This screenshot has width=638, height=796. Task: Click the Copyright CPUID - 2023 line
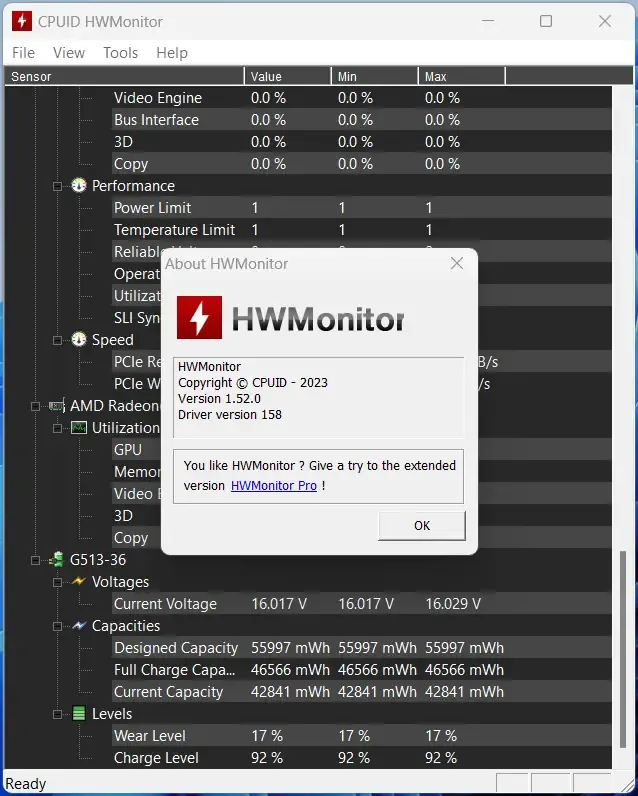click(x=253, y=382)
